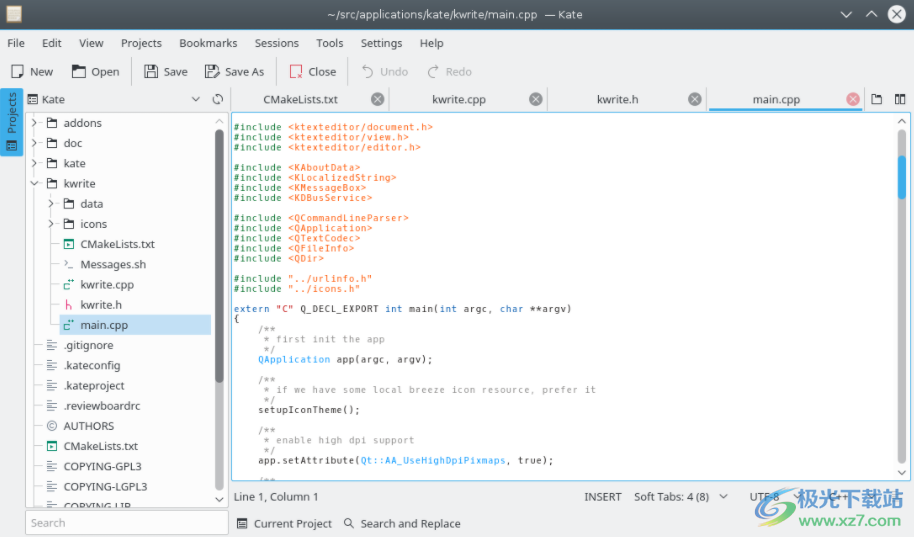Image resolution: width=914 pixels, height=537 pixels.
Task: Open .kateproject in the project tree
Action: pyautogui.click(x=94, y=386)
